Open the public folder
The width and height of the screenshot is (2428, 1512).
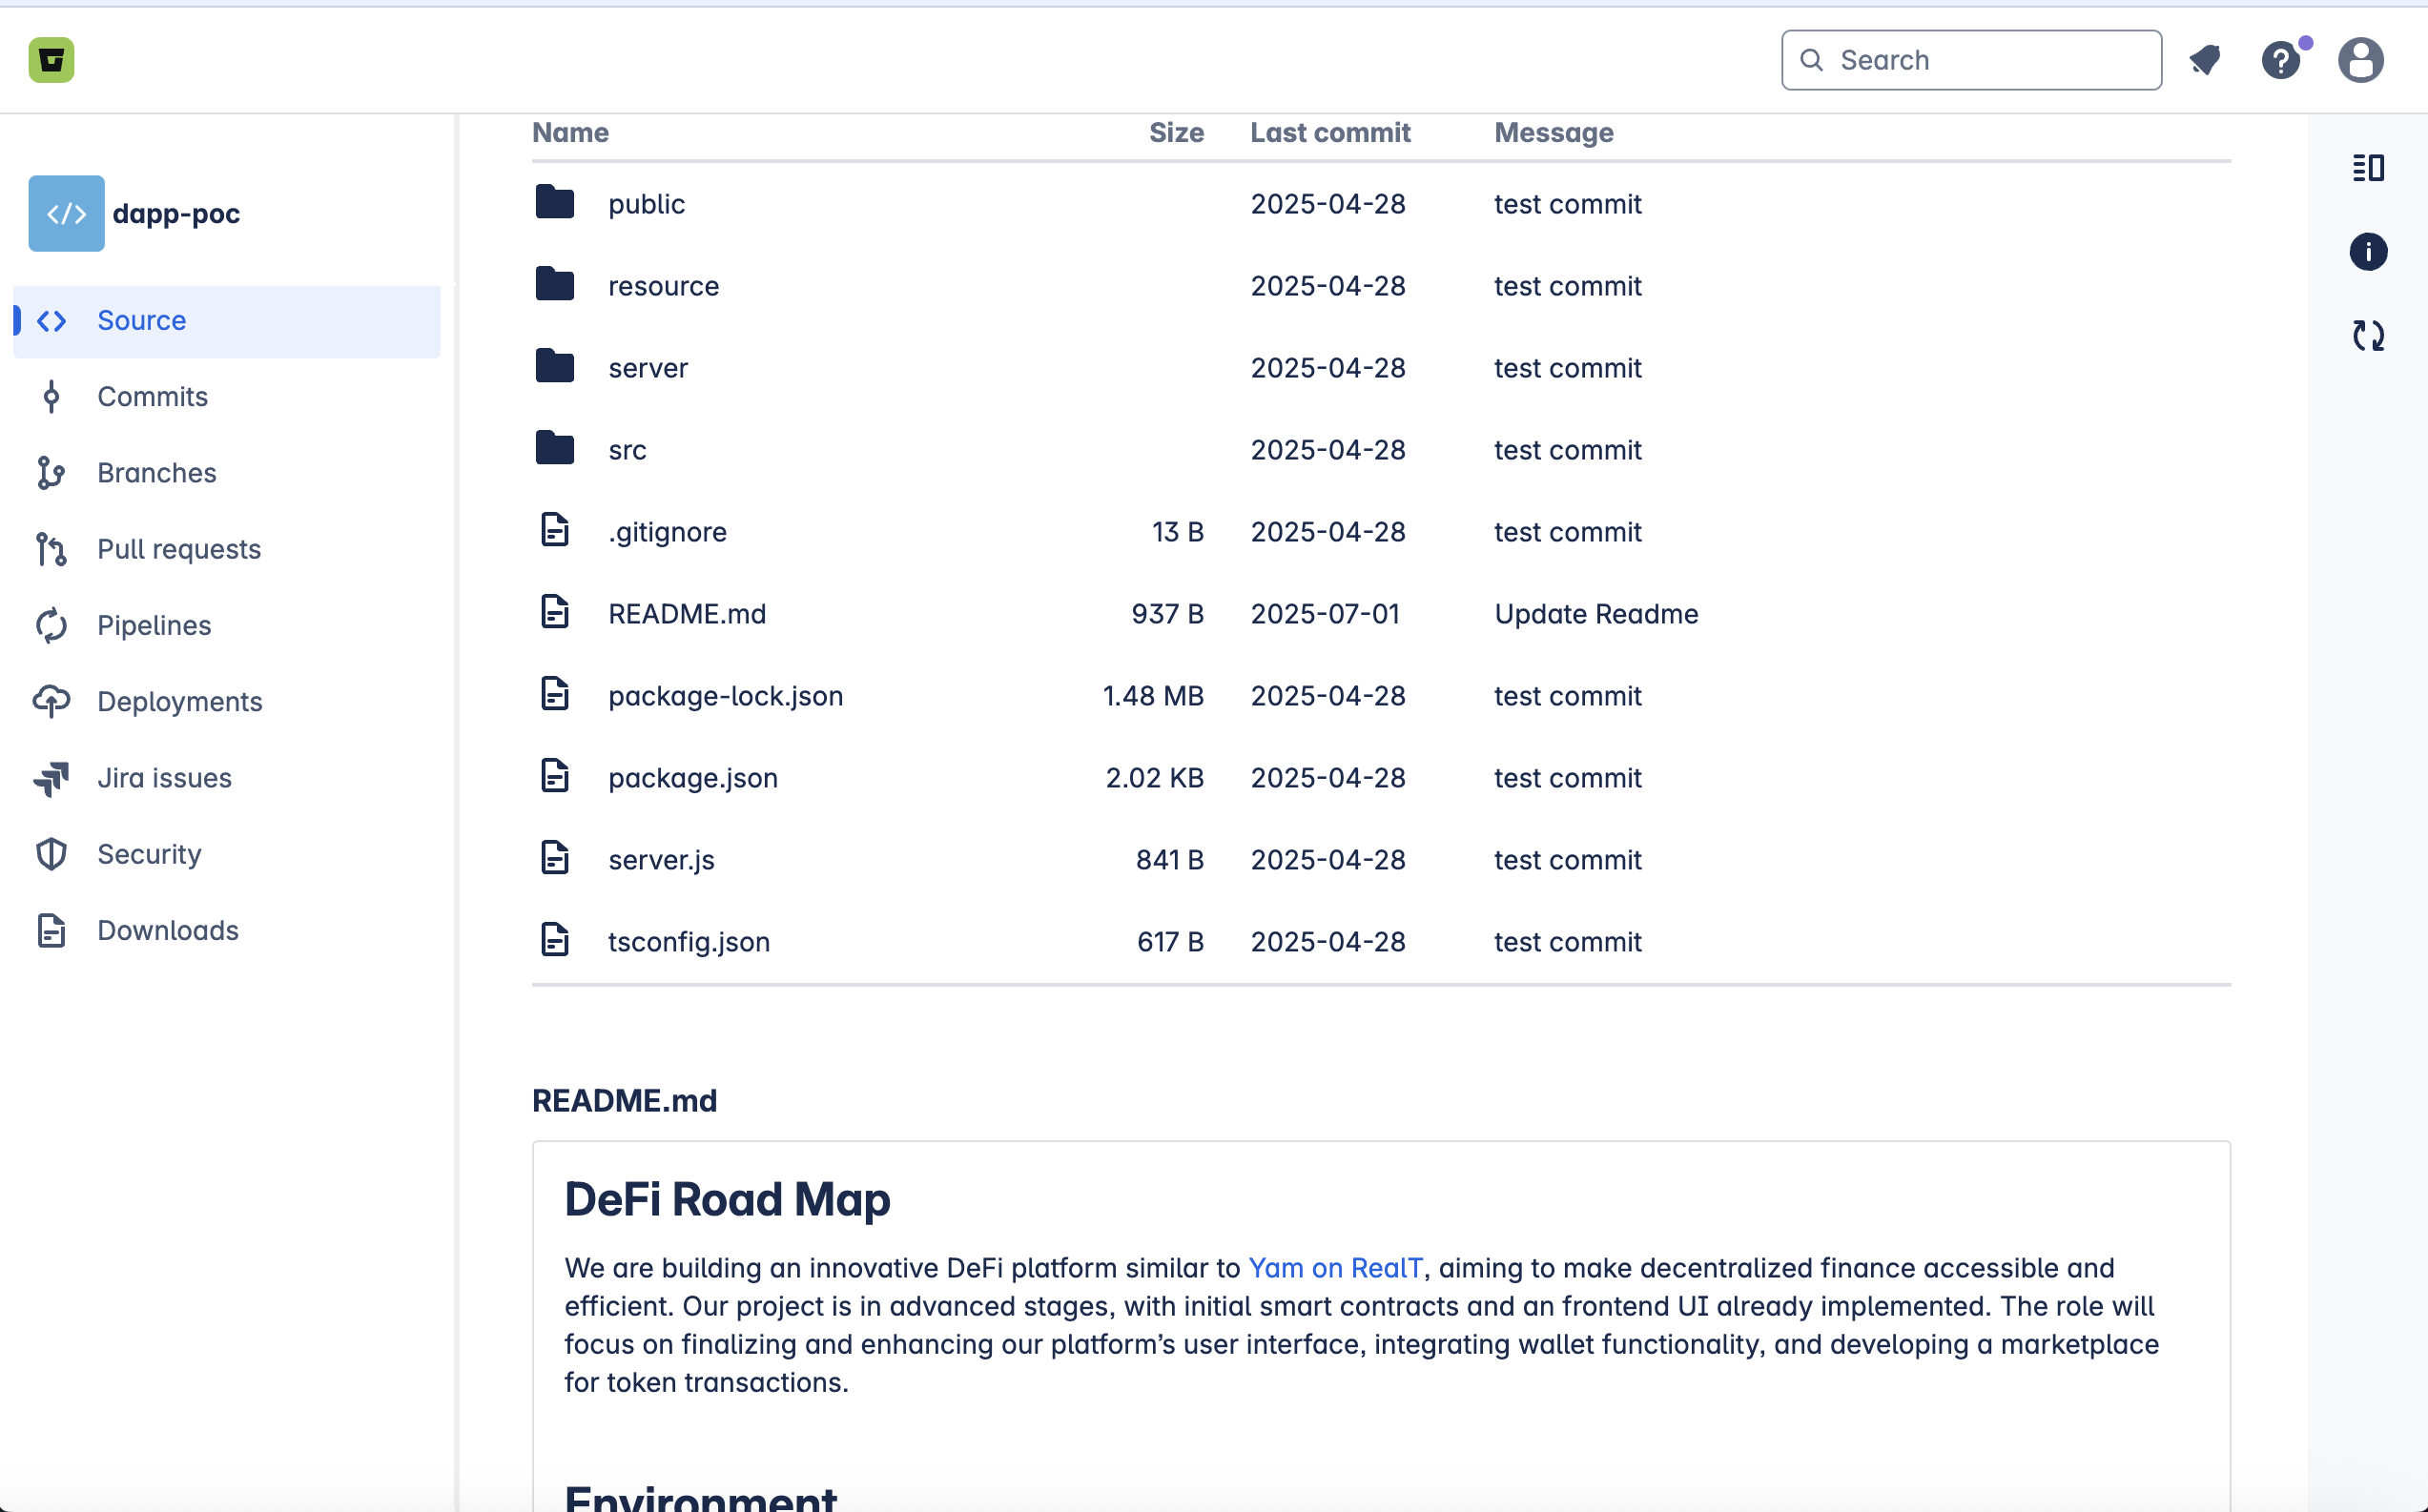coord(646,204)
